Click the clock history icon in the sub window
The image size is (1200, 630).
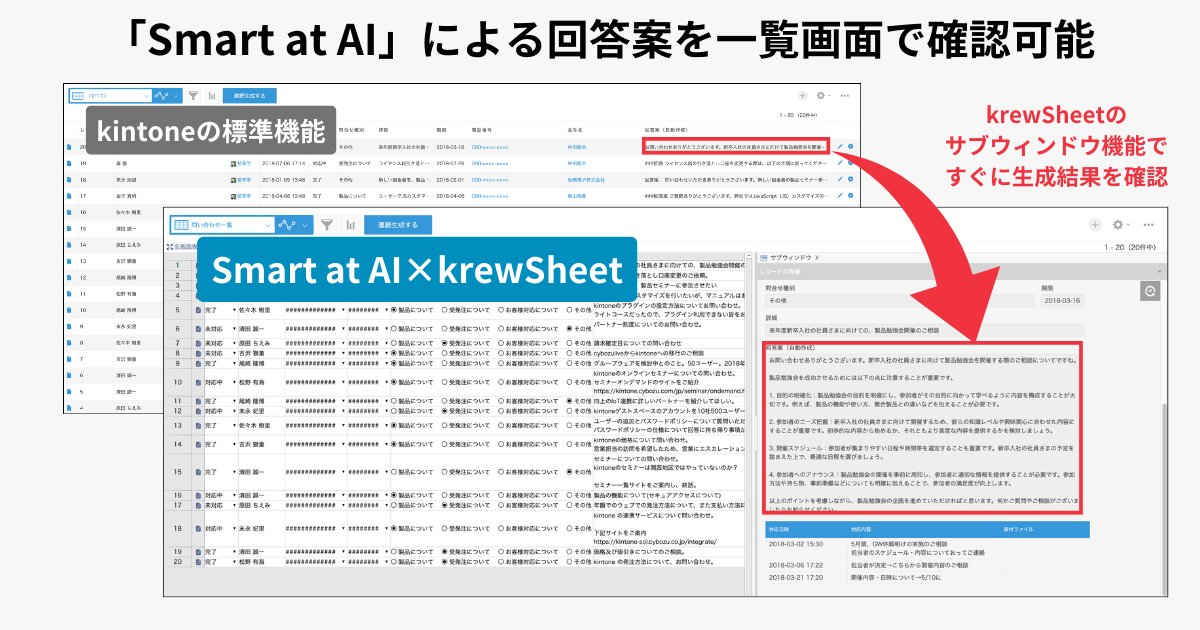click(1150, 290)
